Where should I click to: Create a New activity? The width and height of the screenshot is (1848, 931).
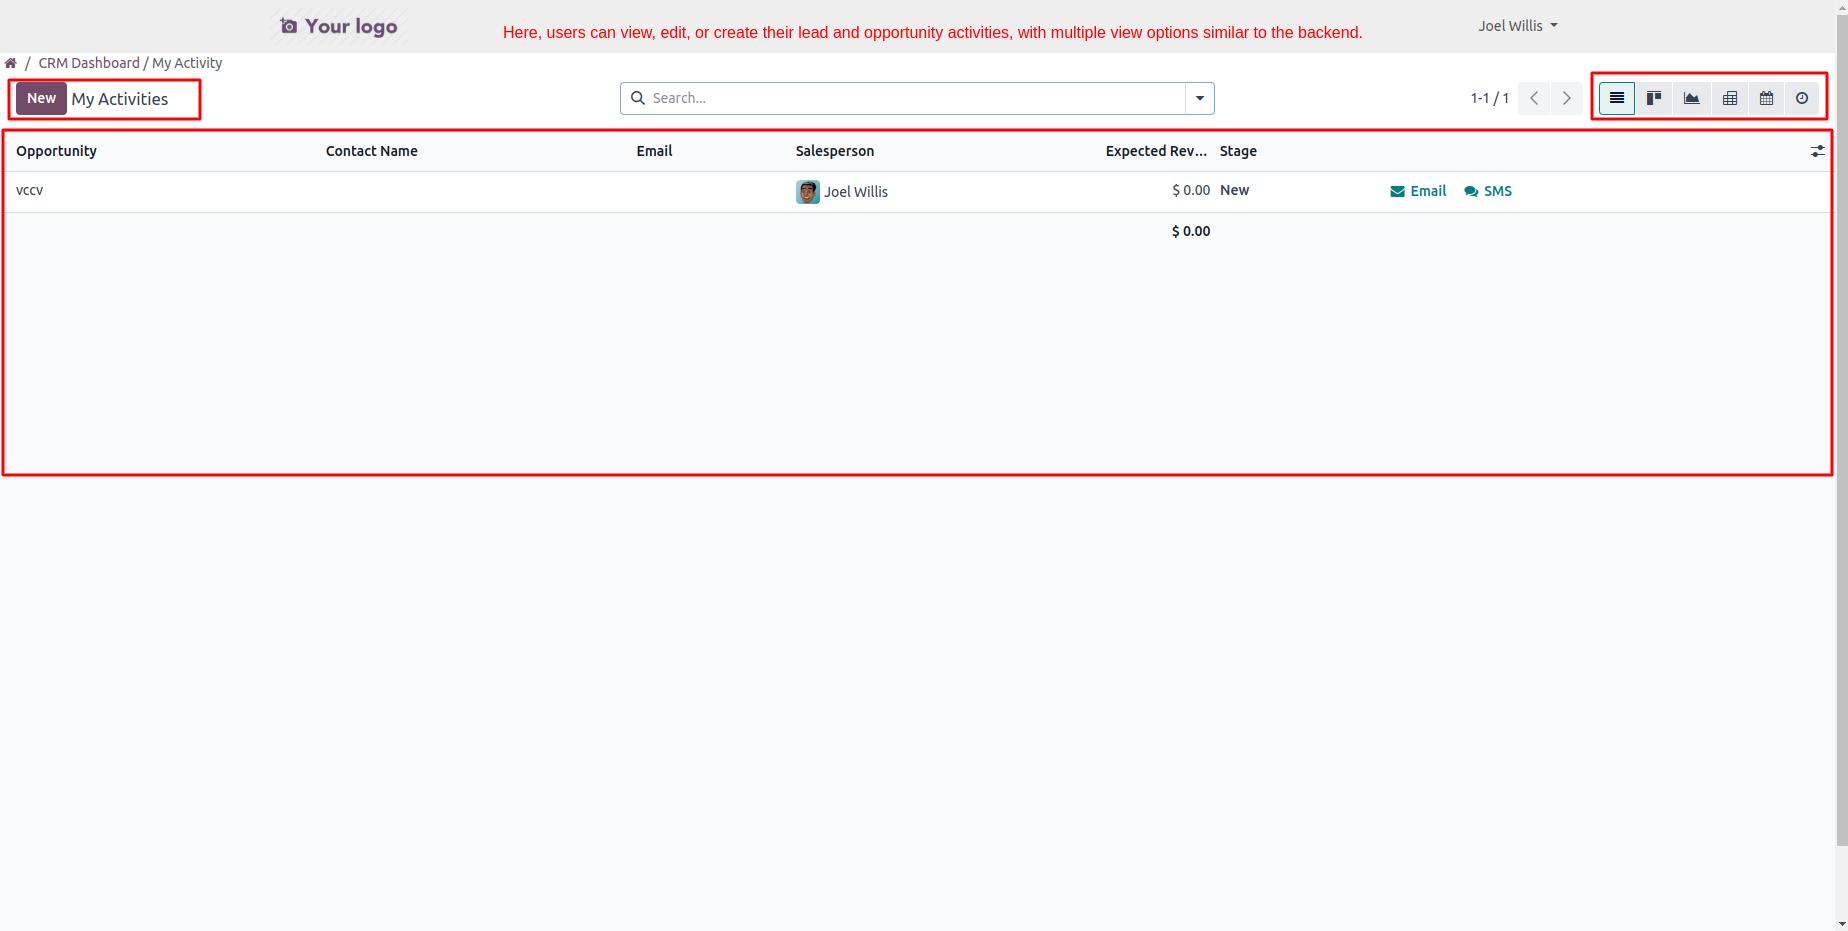(41, 98)
